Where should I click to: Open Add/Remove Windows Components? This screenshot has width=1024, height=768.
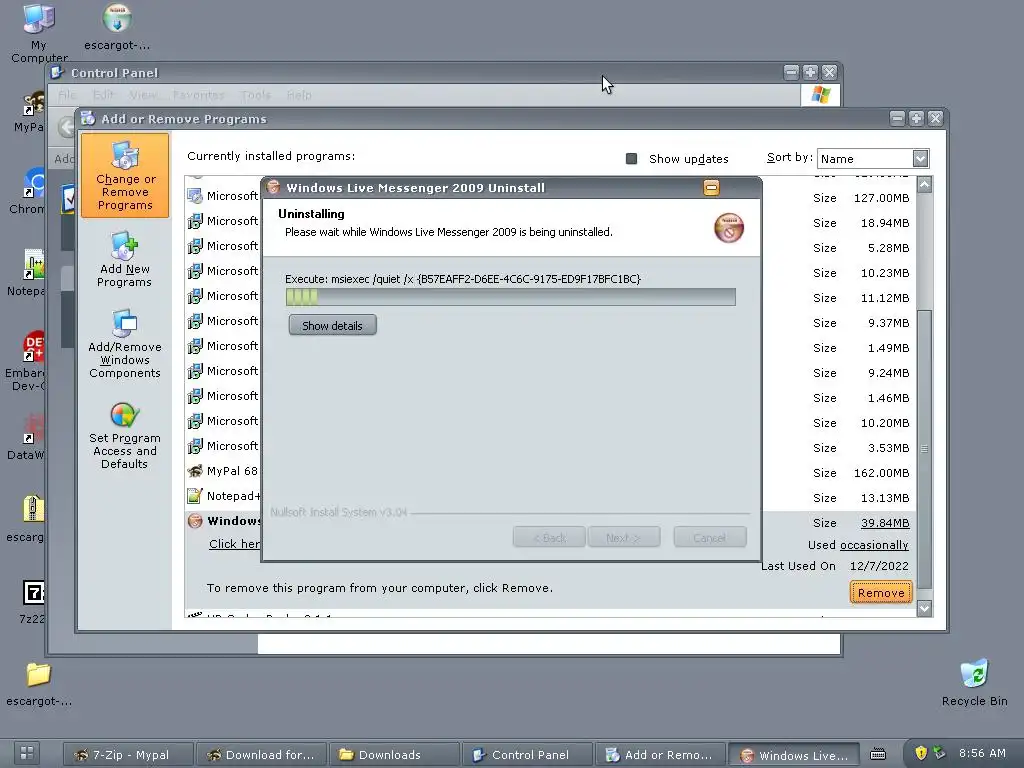point(125,344)
